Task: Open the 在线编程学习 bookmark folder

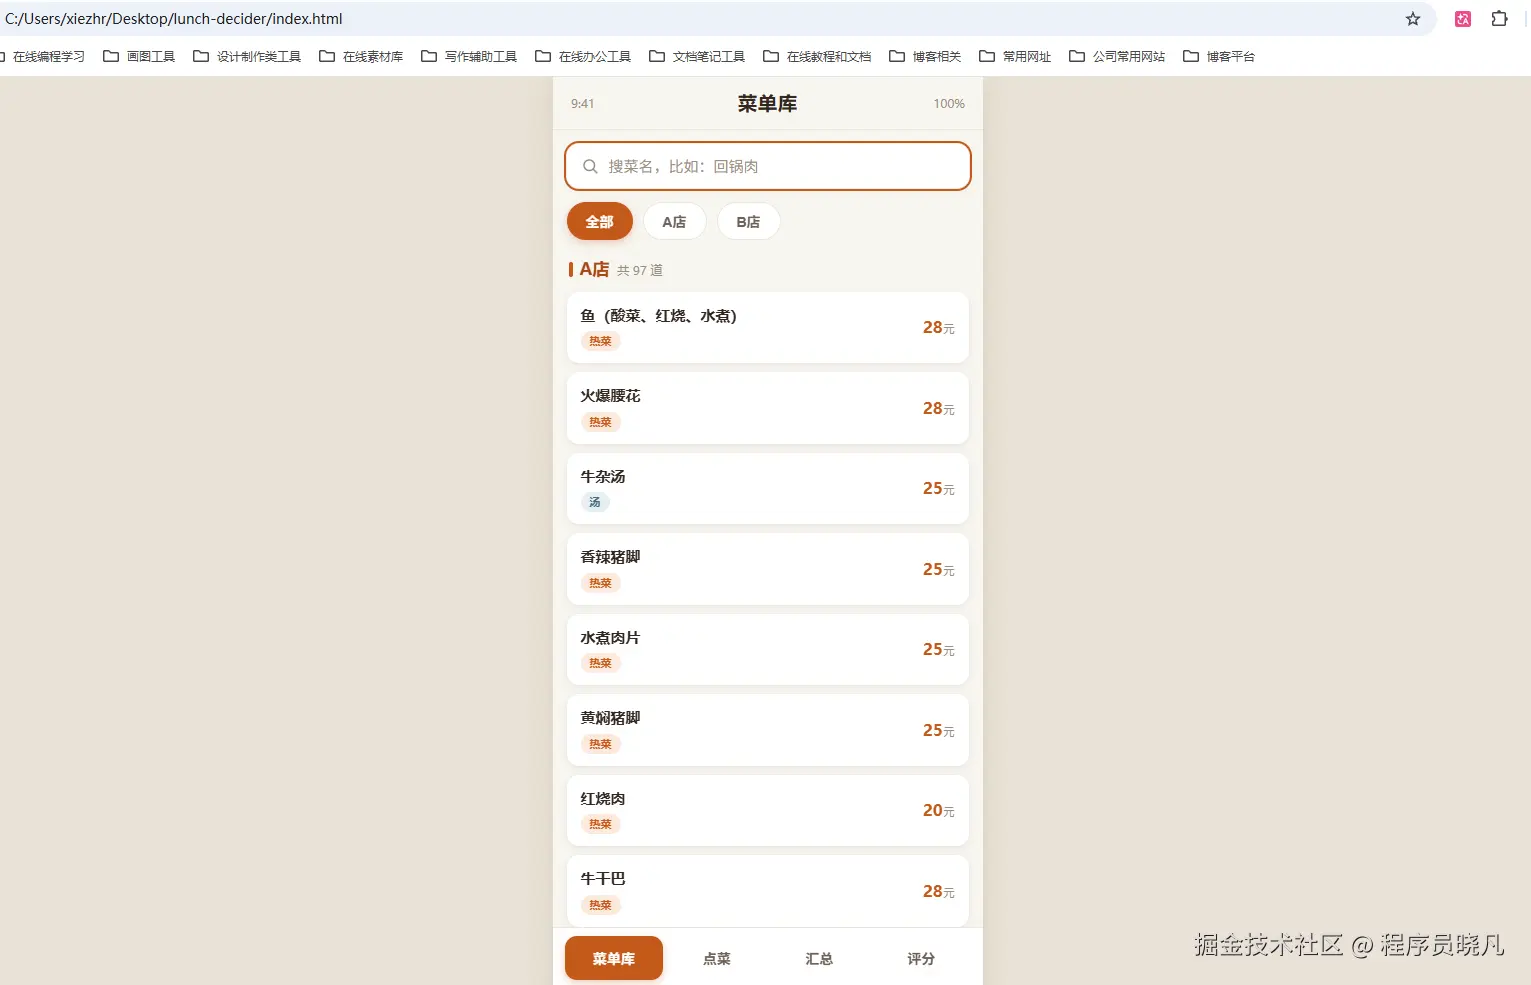Action: (x=43, y=56)
